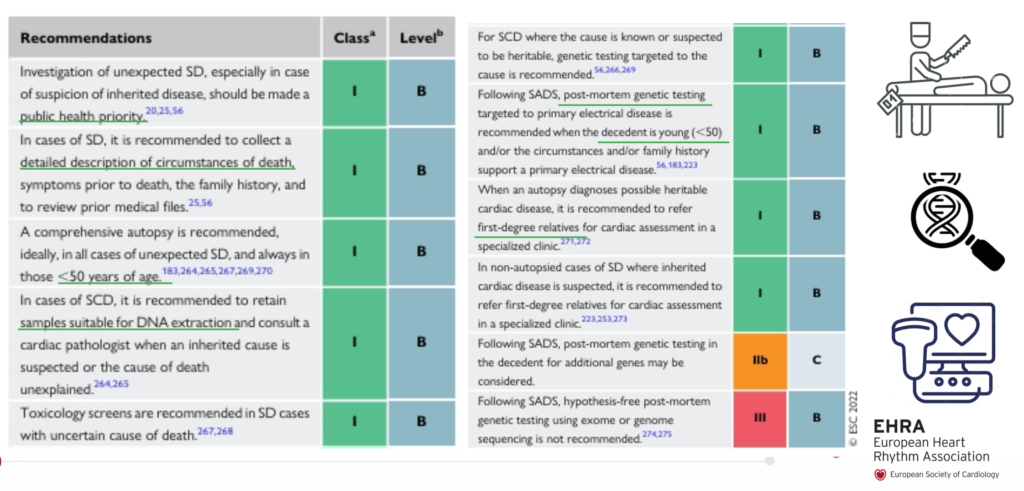Click the video progress bar handle
1024x491 pixels.
click(x=769, y=461)
